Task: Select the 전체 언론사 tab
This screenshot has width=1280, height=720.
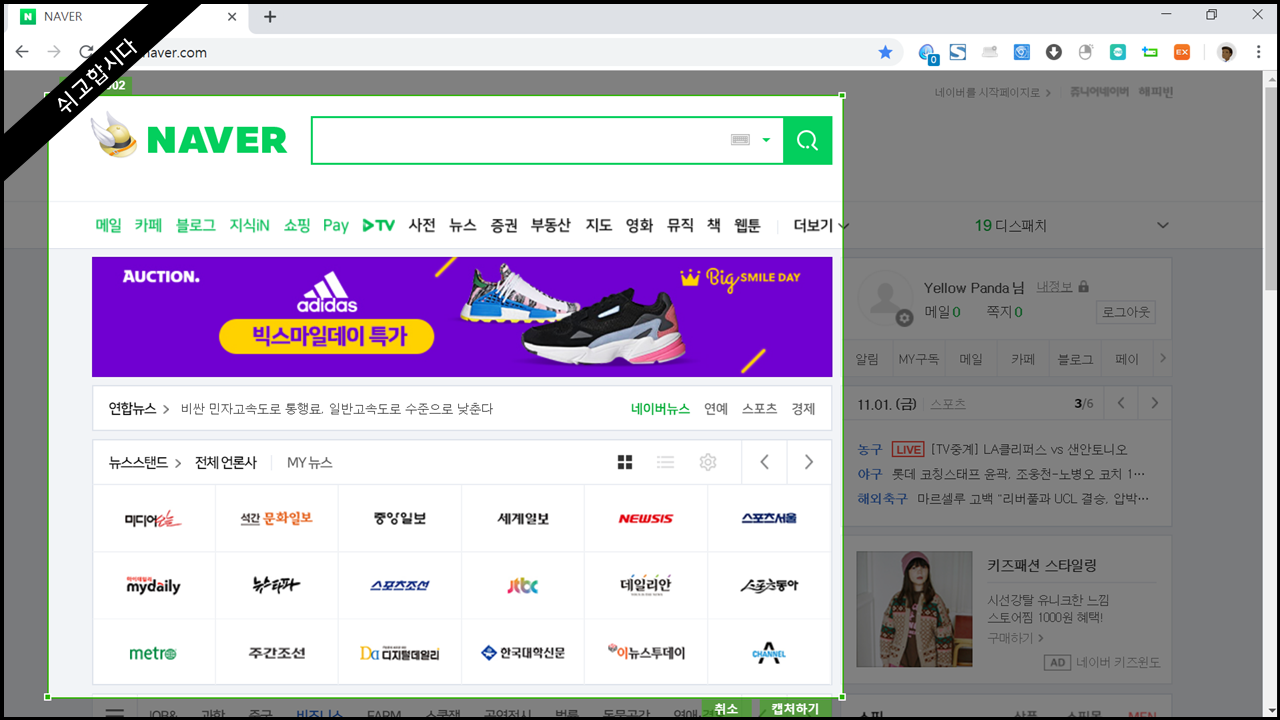Action: tap(226, 462)
